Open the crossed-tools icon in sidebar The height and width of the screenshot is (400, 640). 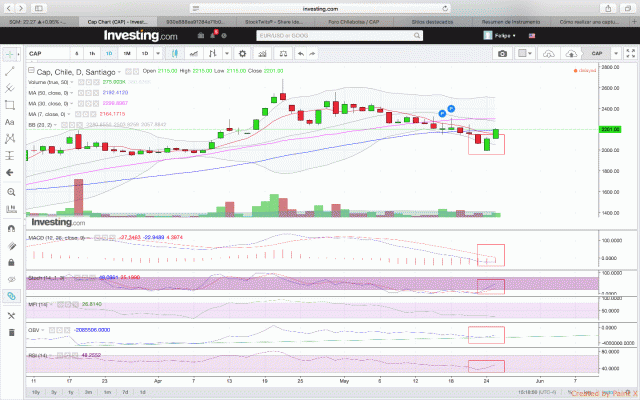click(11, 316)
